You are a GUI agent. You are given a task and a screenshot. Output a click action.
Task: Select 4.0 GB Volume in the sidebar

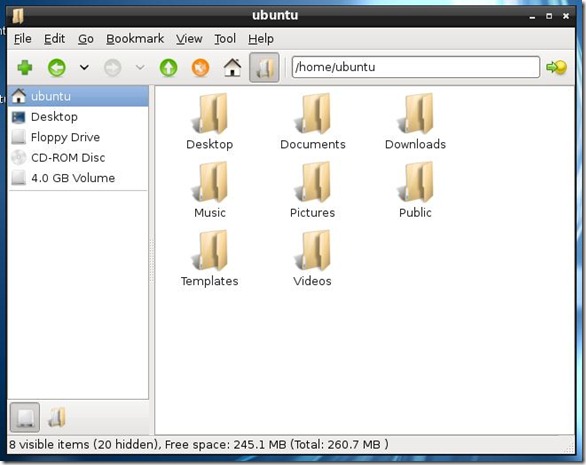tap(78, 178)
